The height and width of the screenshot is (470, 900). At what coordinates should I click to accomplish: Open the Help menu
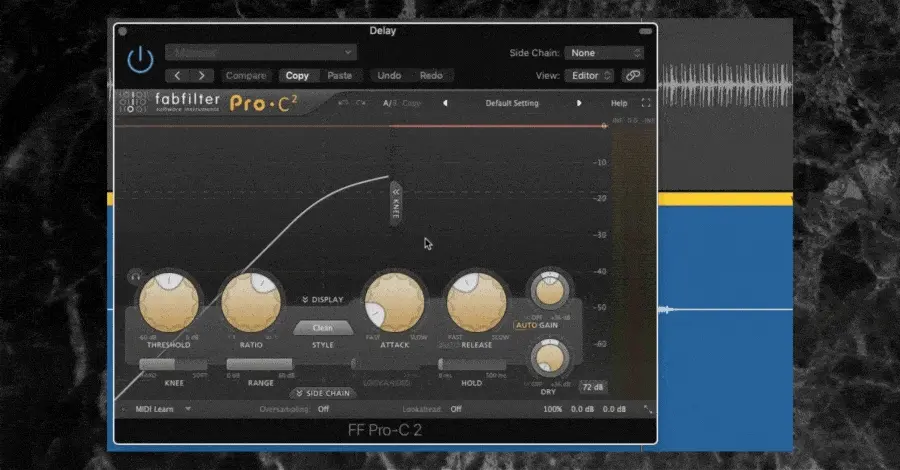pyautogui.click(x=619, y=103)
